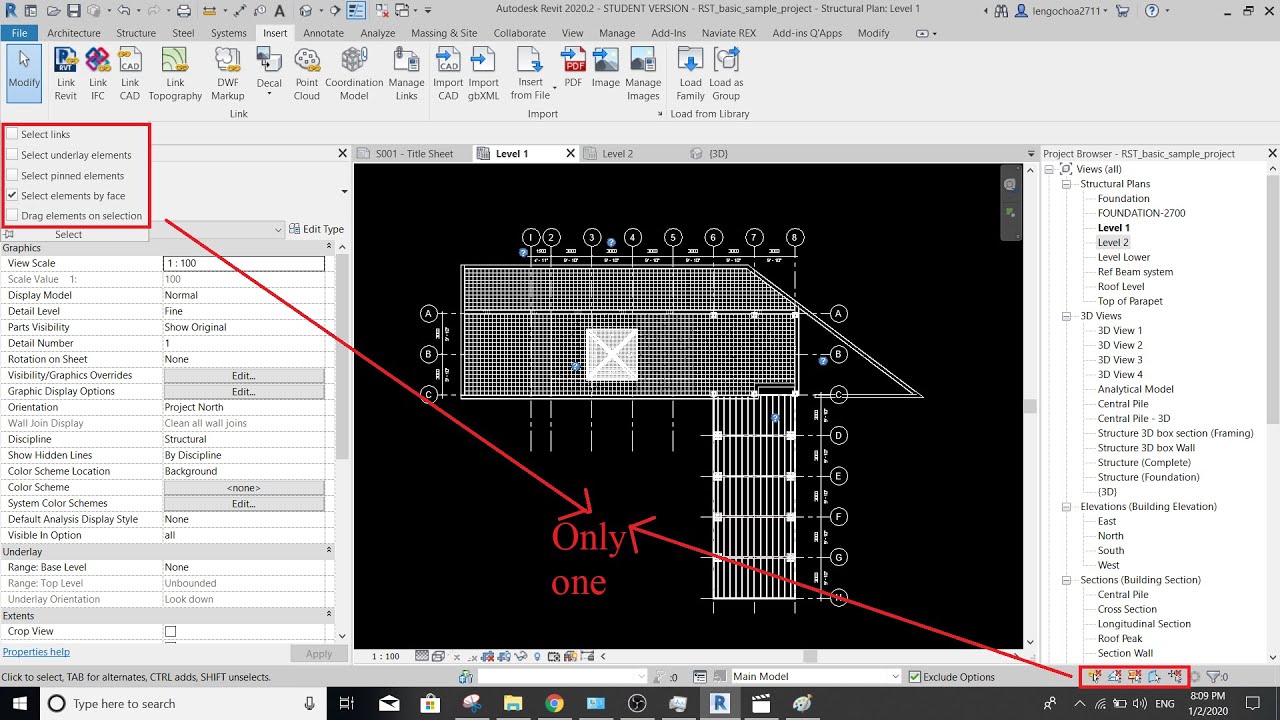Click the Import gbXML icon
This screenshot has width=1280, height=720.
(484, 73)
